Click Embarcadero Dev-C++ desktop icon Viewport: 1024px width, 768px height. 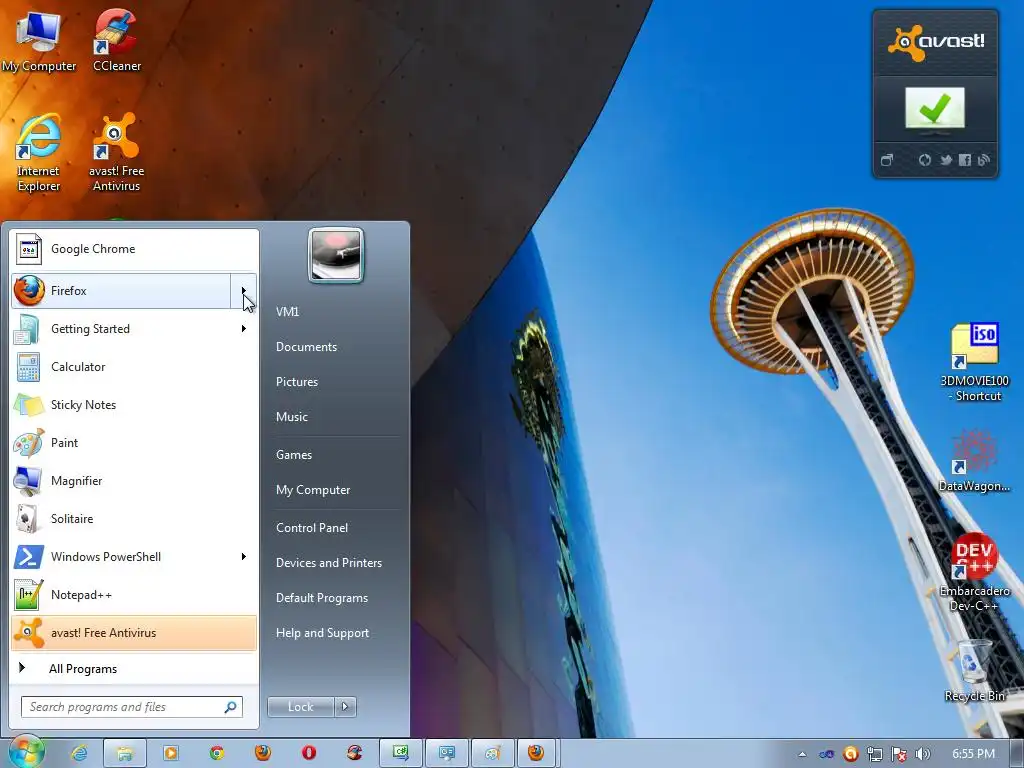974,573
